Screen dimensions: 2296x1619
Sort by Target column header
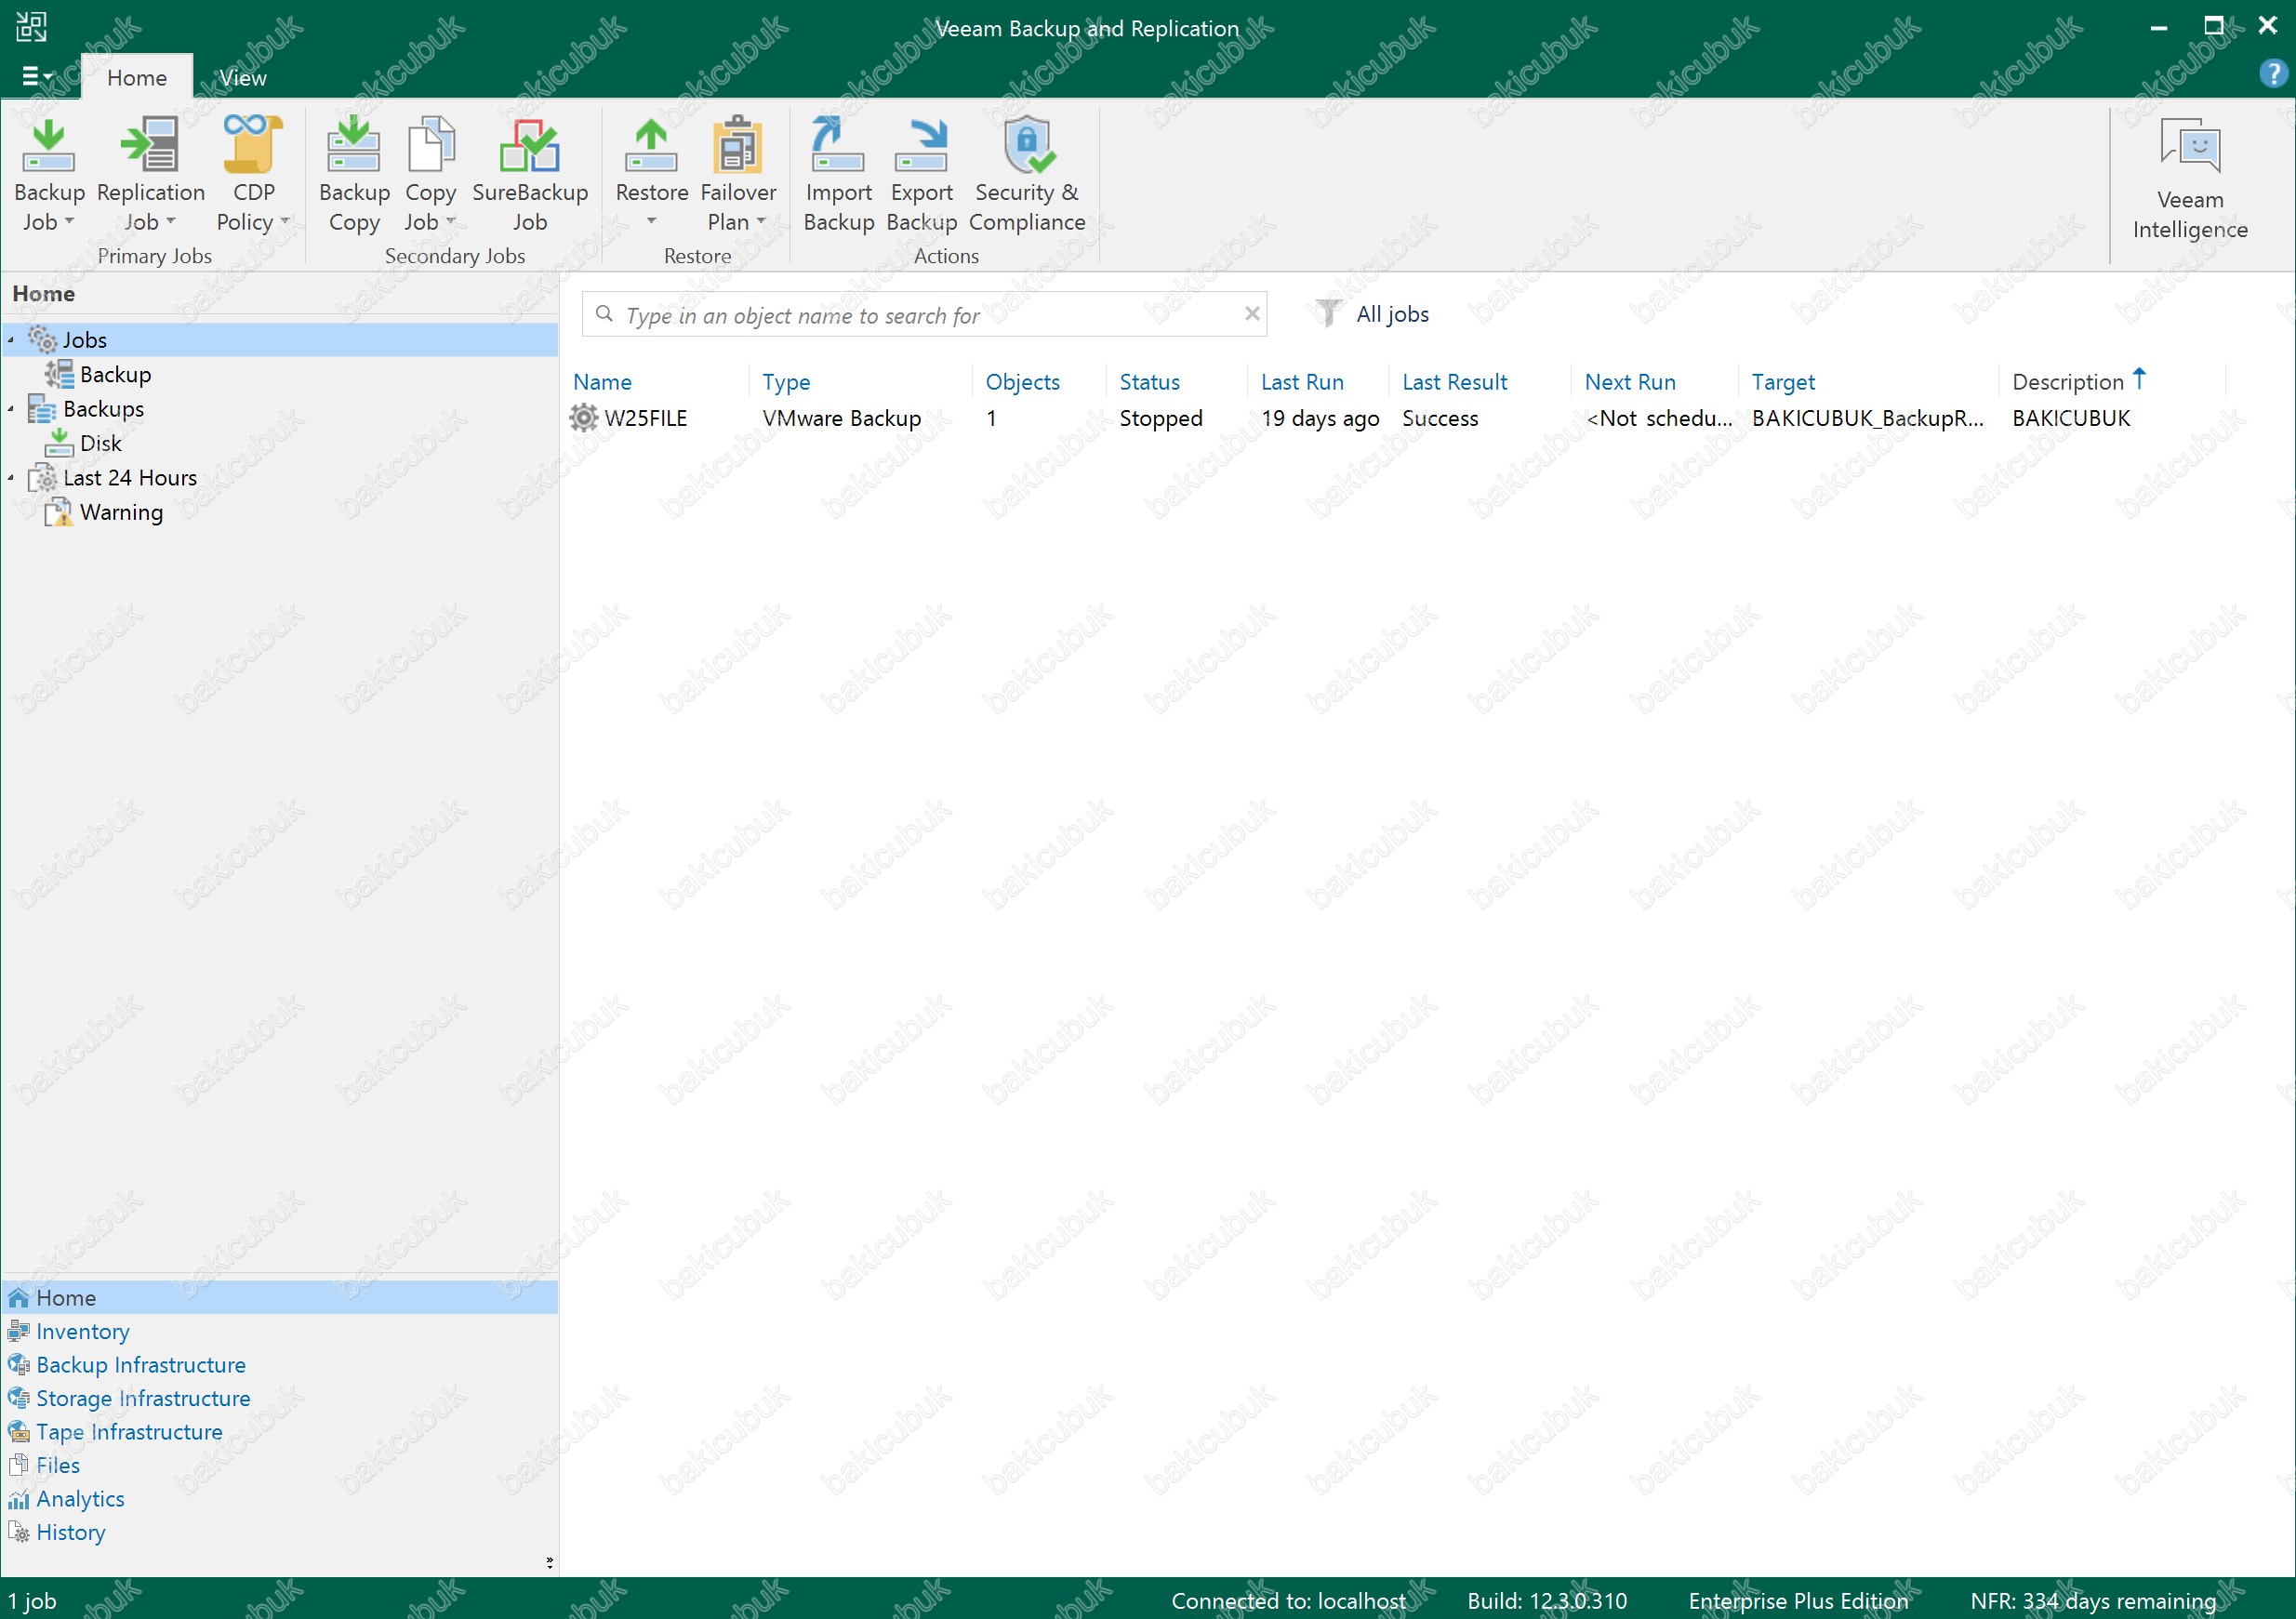[1783, 382]
